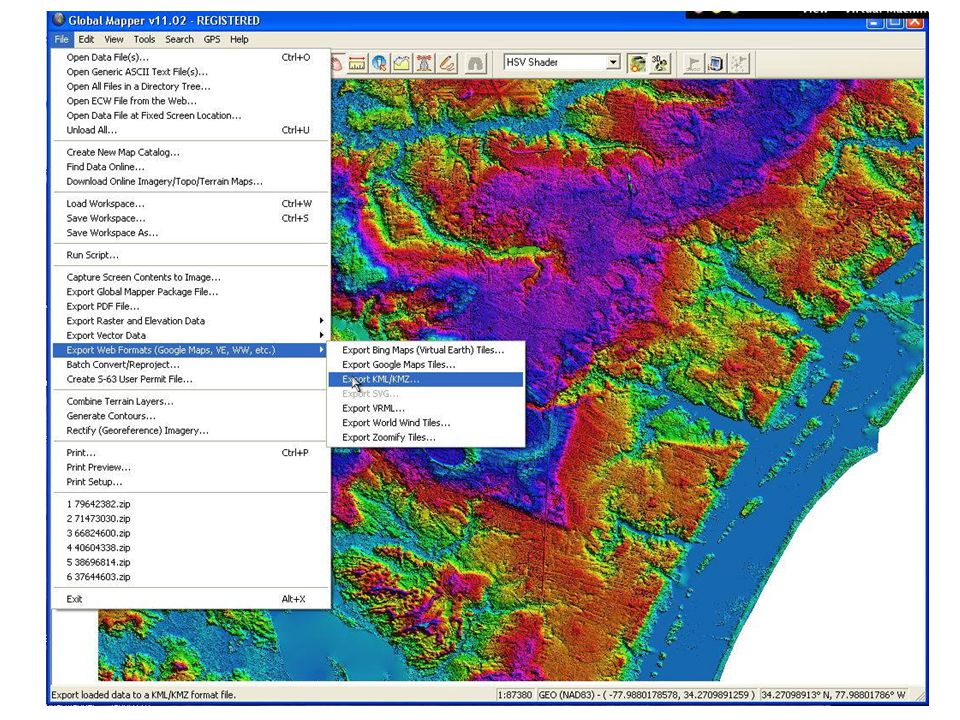Select the Path Profile tool icon
The image size is (960, 720).
402,62
